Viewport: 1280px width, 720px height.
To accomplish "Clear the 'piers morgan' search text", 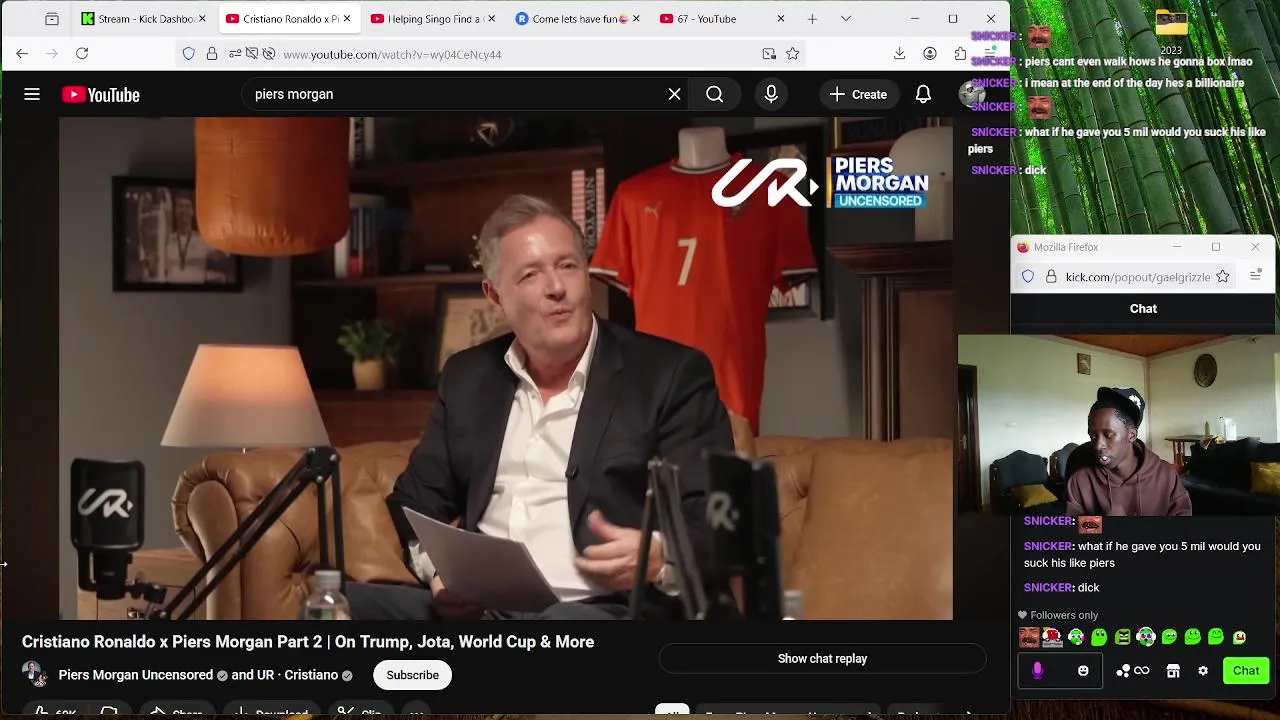I will point(675,94).
